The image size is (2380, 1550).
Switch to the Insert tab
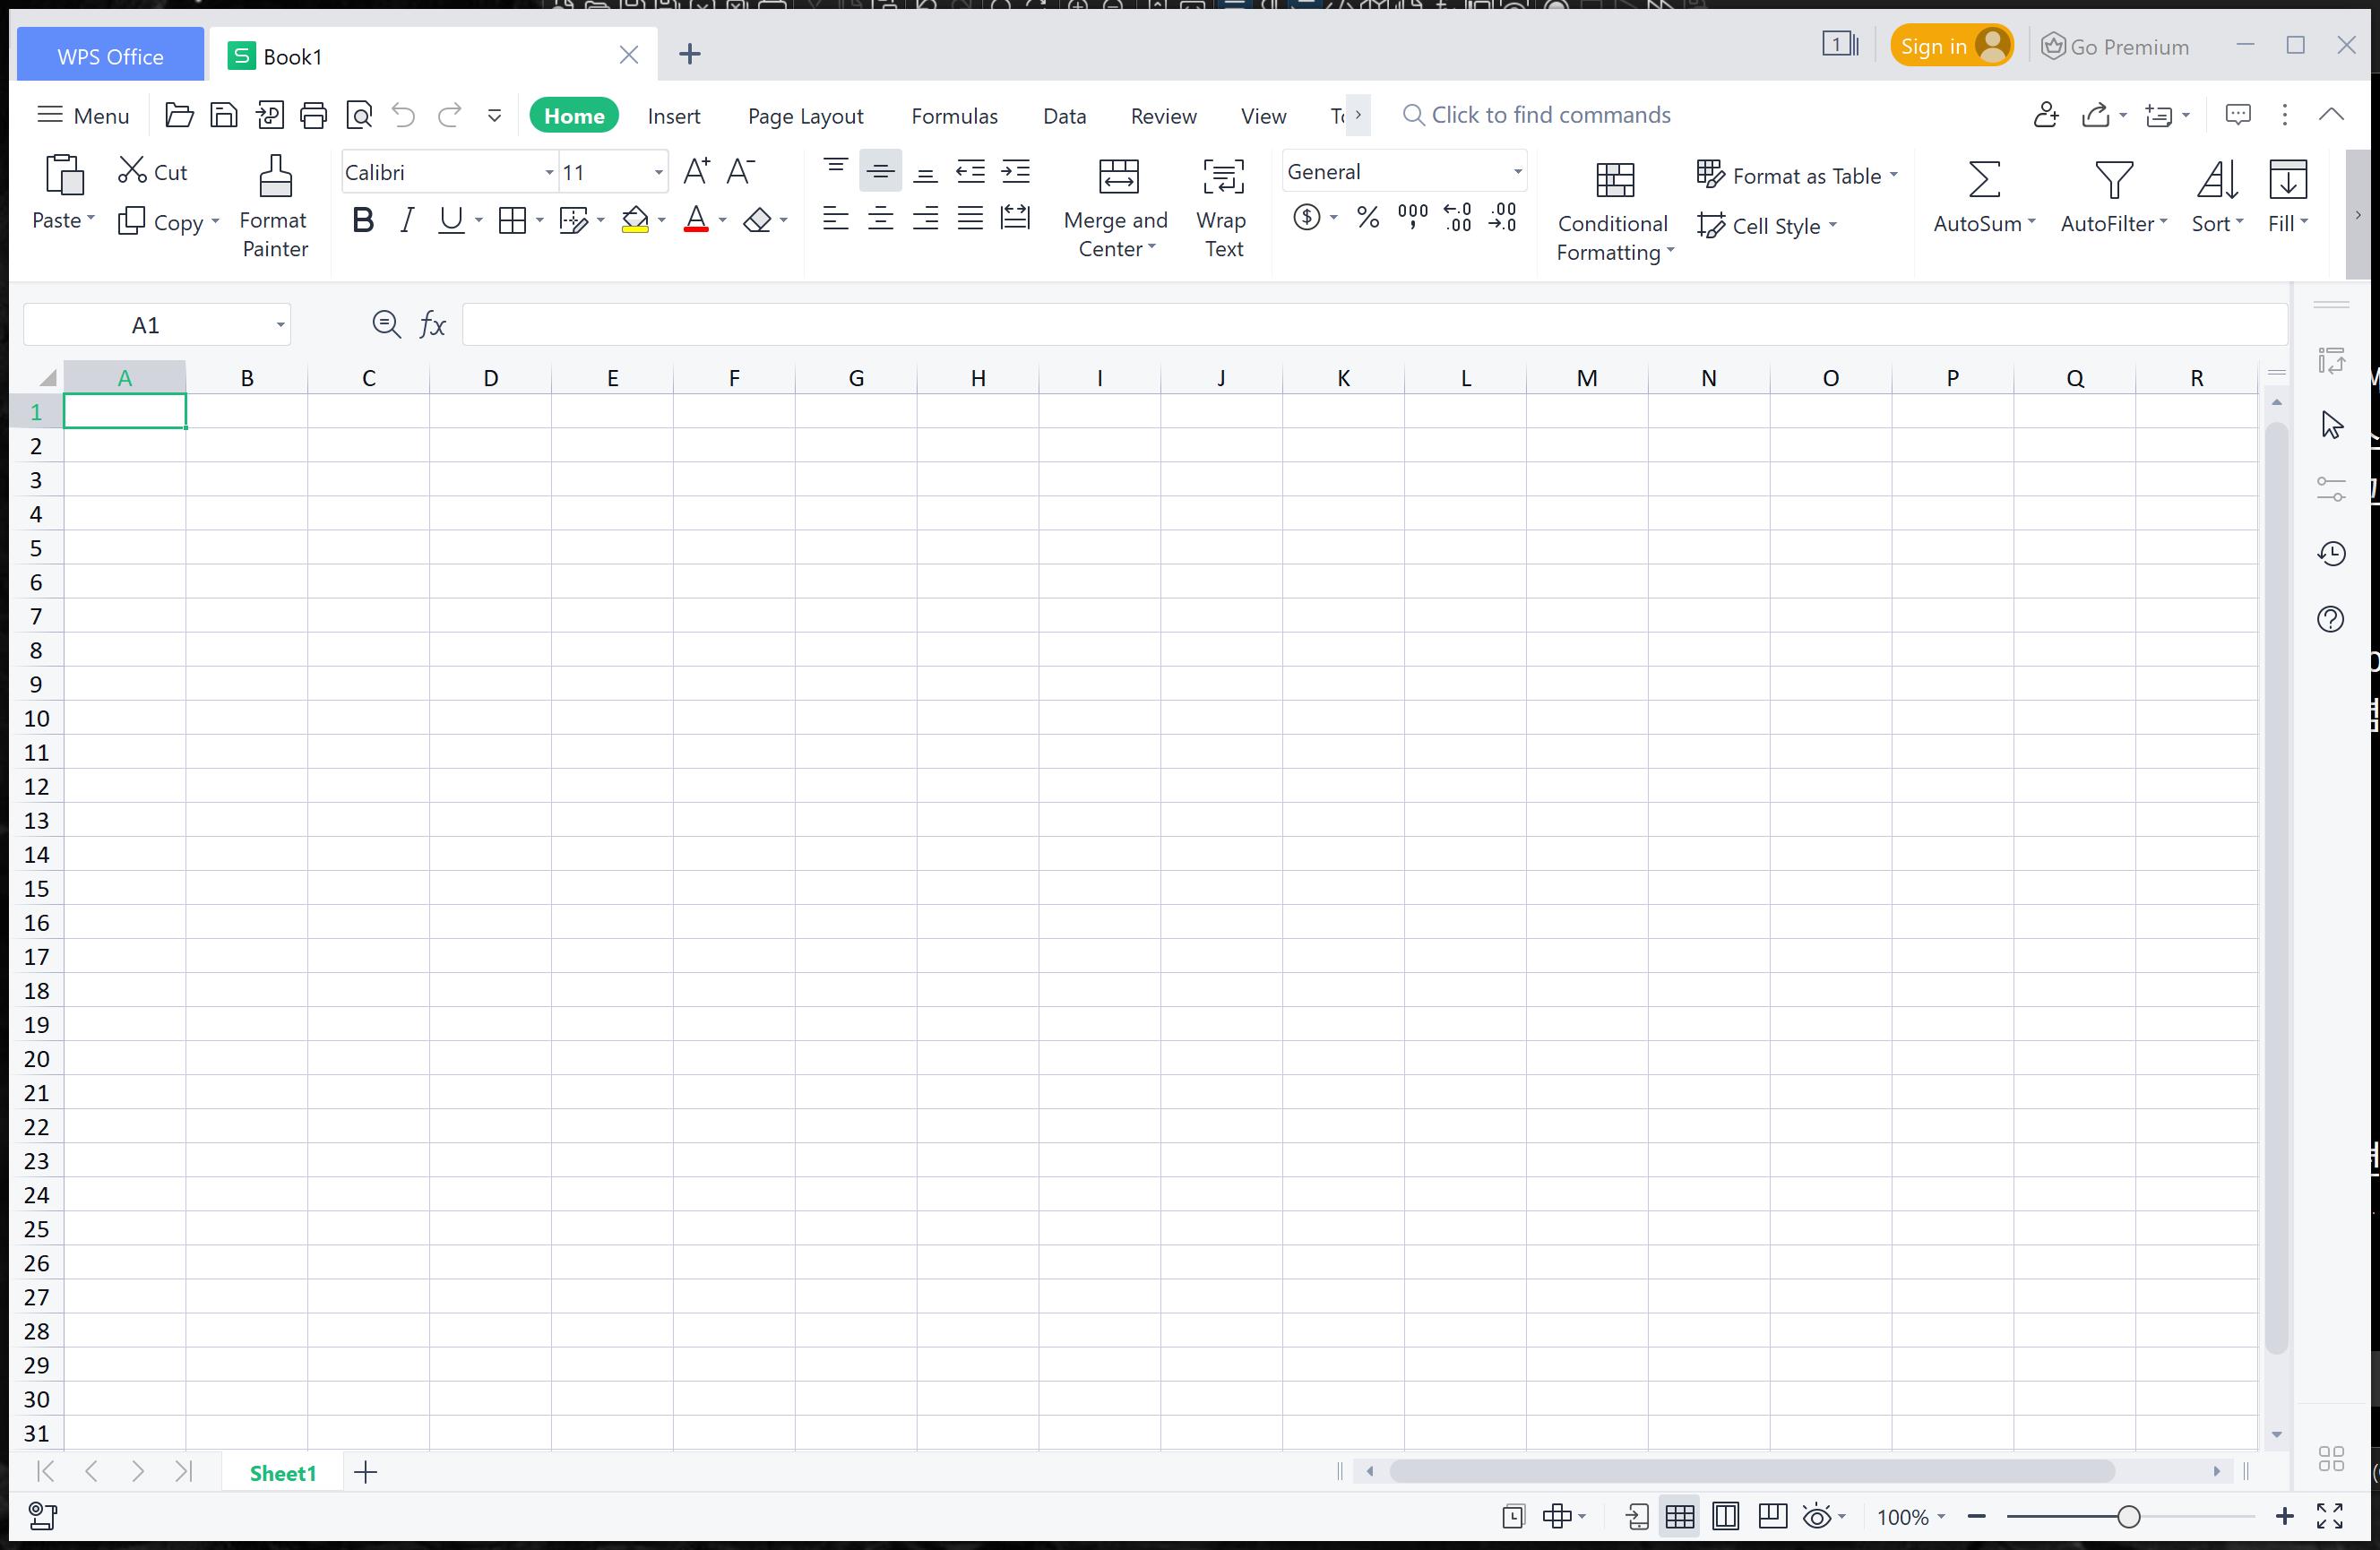(674, 116)
